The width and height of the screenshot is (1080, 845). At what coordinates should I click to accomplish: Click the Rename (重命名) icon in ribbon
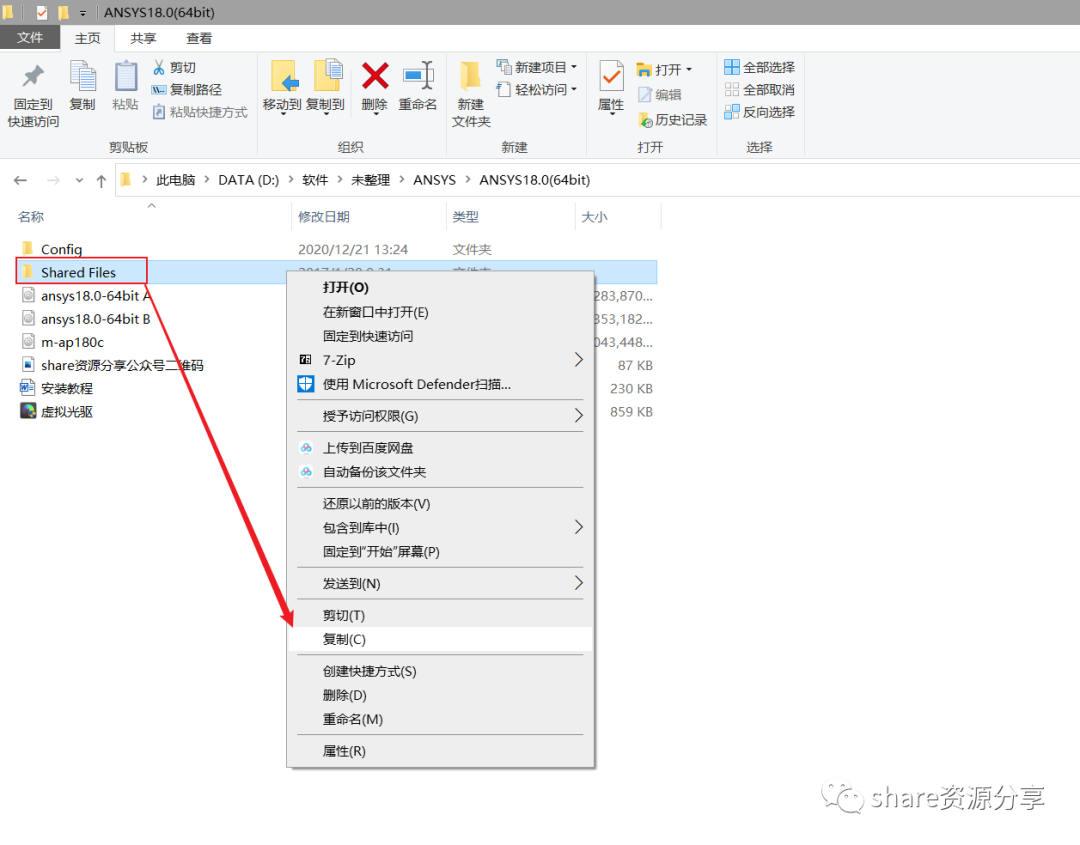tap(418, 76)
